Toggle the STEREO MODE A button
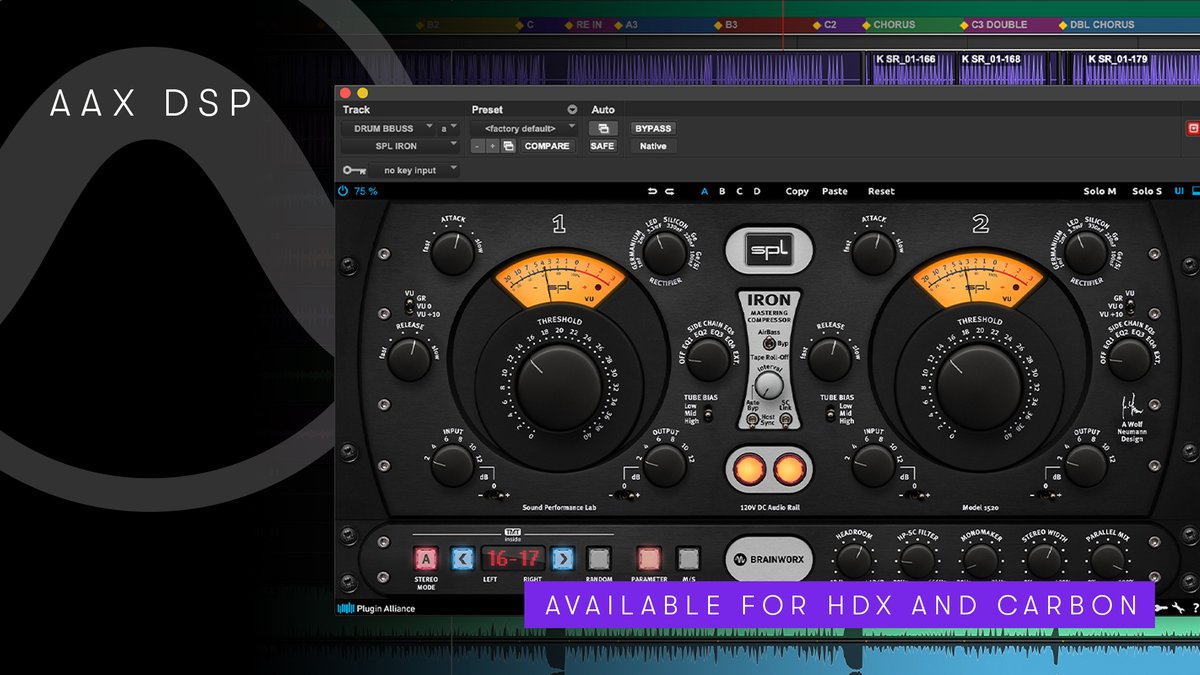1200x675 pixels. (426, 558)
